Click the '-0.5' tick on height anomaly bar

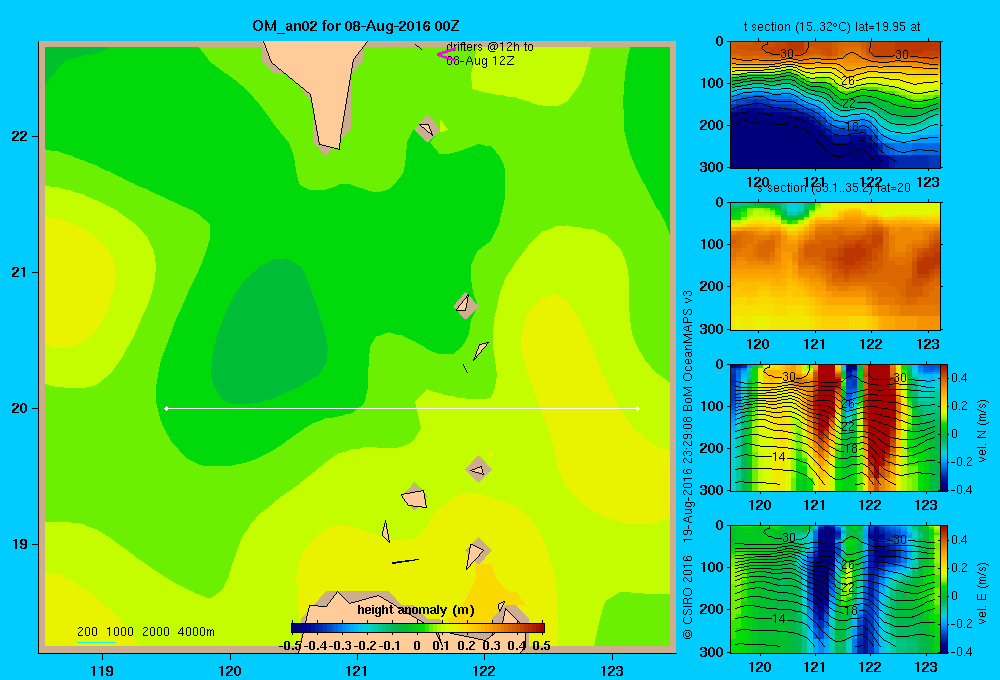290,646
